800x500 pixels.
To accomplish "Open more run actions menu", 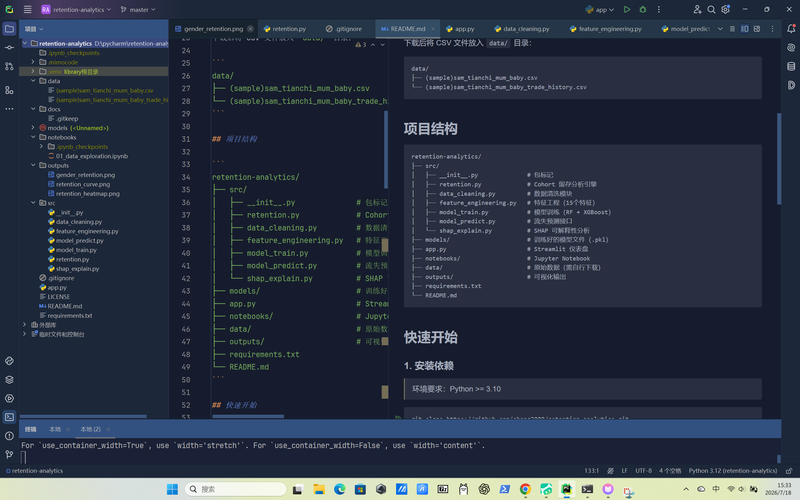I will pos(659,9).
